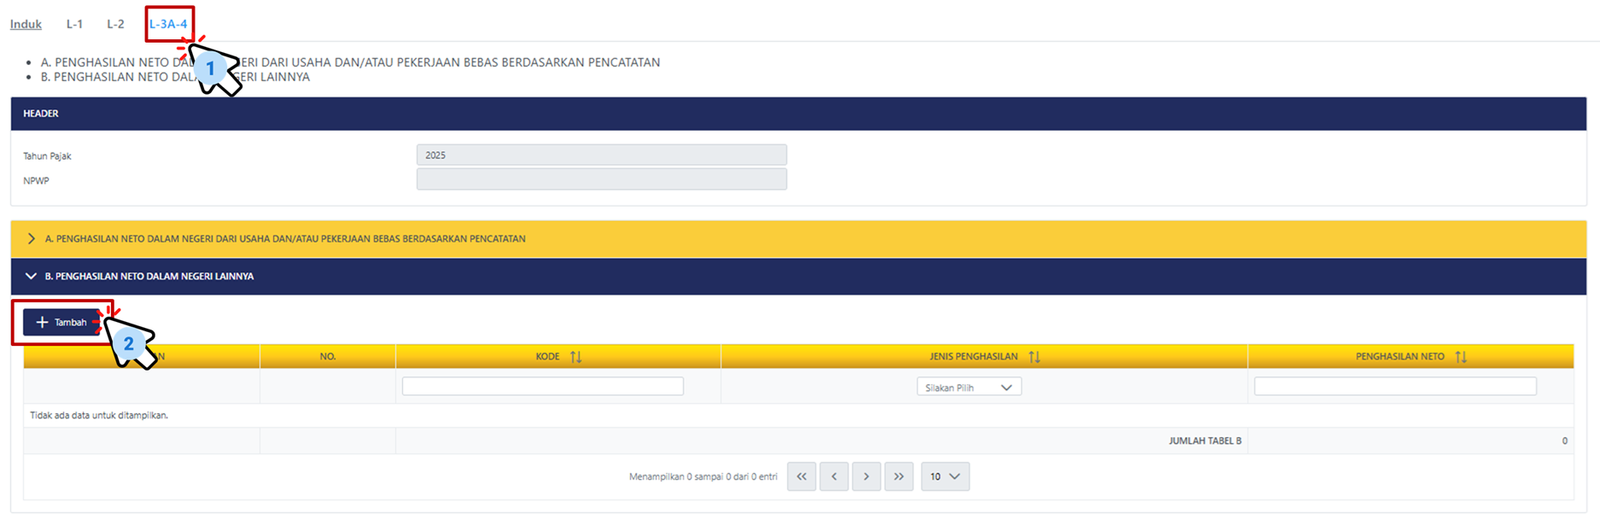Click the KODE filter text field

pyautogui.click(x=542, y=387)
